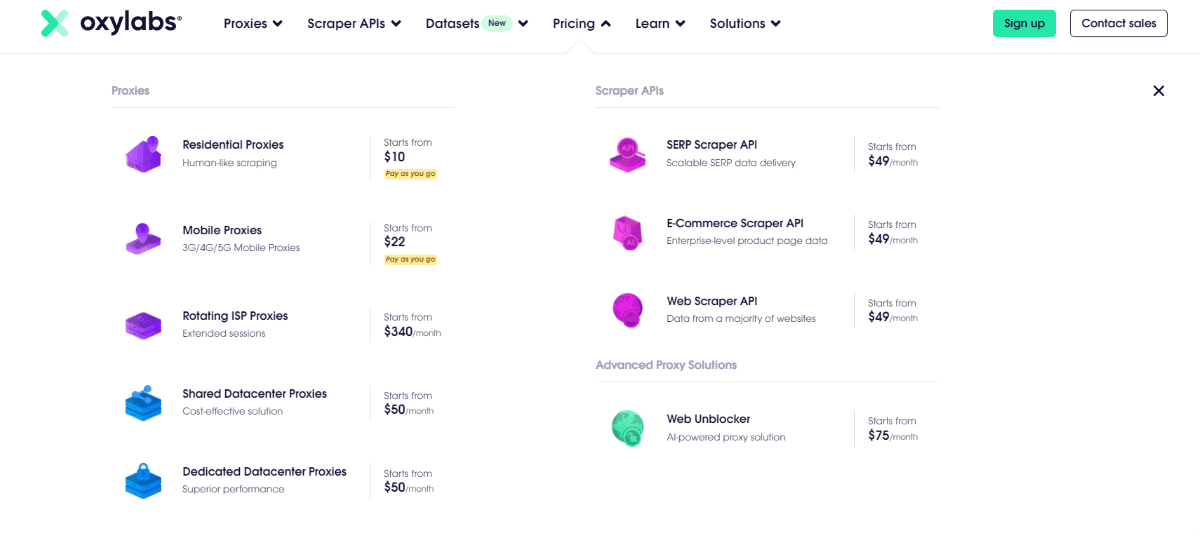The width and height of the screenshot is (1200, 536).
Task: Click the Pay as you go badge under $10
Action: coord(411,174)
